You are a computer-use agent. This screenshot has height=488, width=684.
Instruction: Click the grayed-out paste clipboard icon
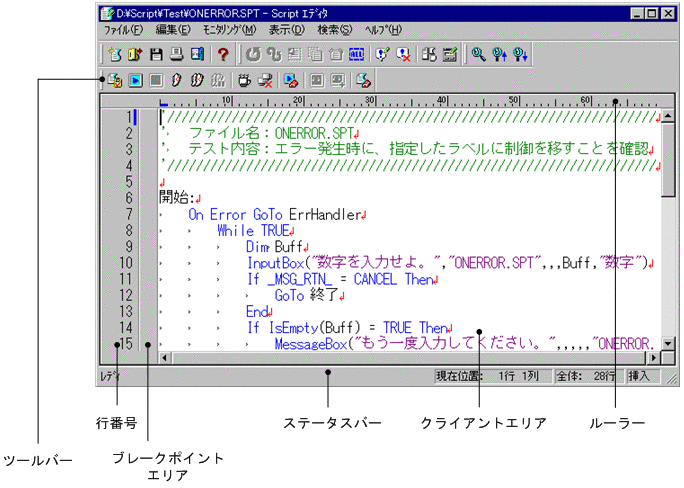click(336, 55)
